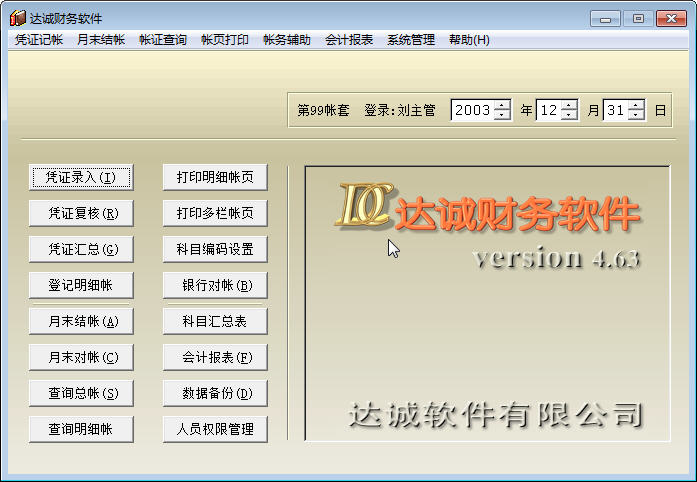
Task: Increase the year with up arrow
Action: pos(502,105)
